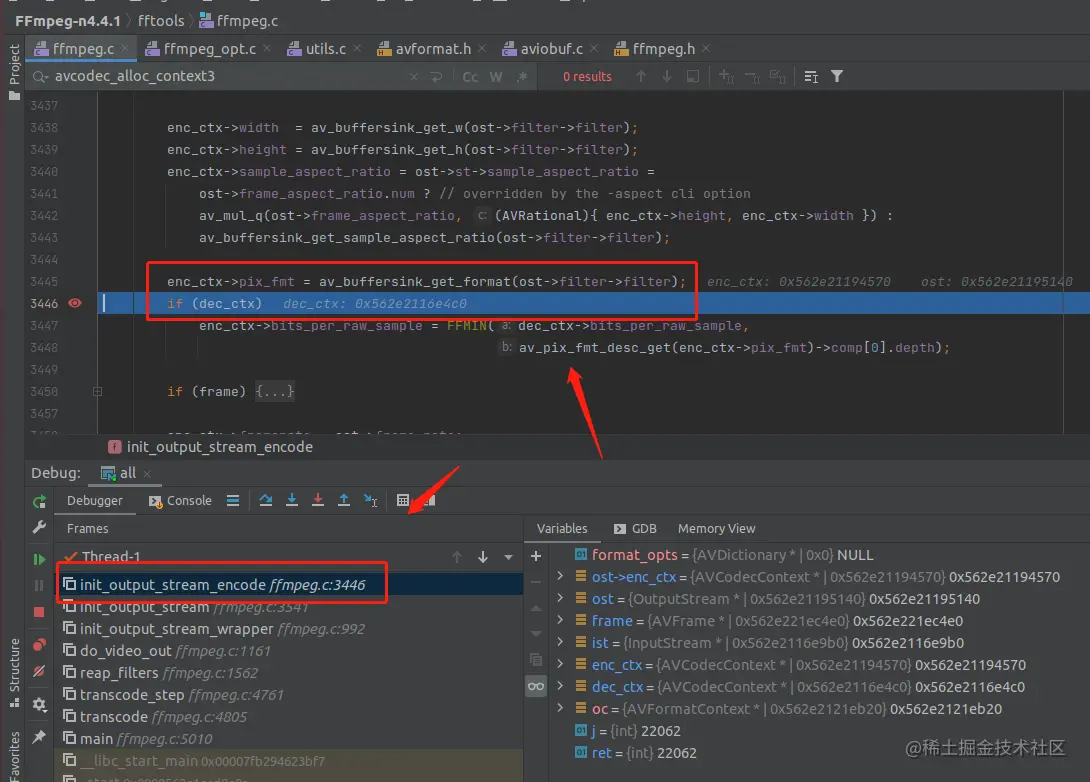This screenshot has width=1090, height=782.
Task: Open Favorites tool window
Action: tap(14, 755)
